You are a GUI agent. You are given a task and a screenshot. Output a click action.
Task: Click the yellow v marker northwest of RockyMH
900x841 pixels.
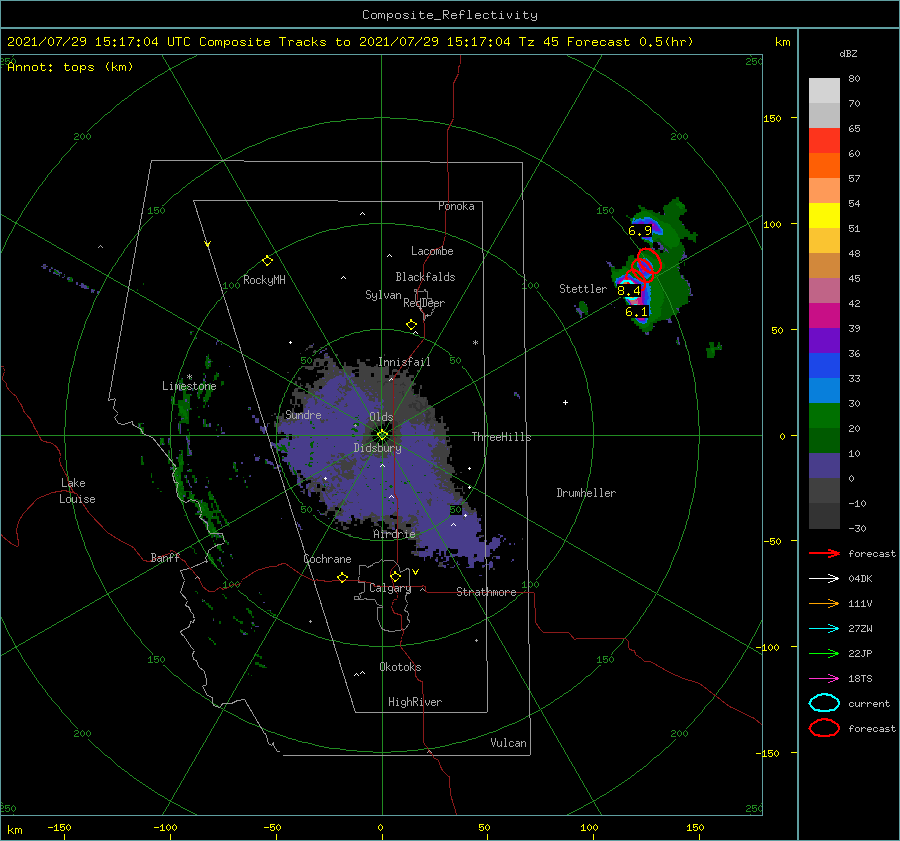208,244
